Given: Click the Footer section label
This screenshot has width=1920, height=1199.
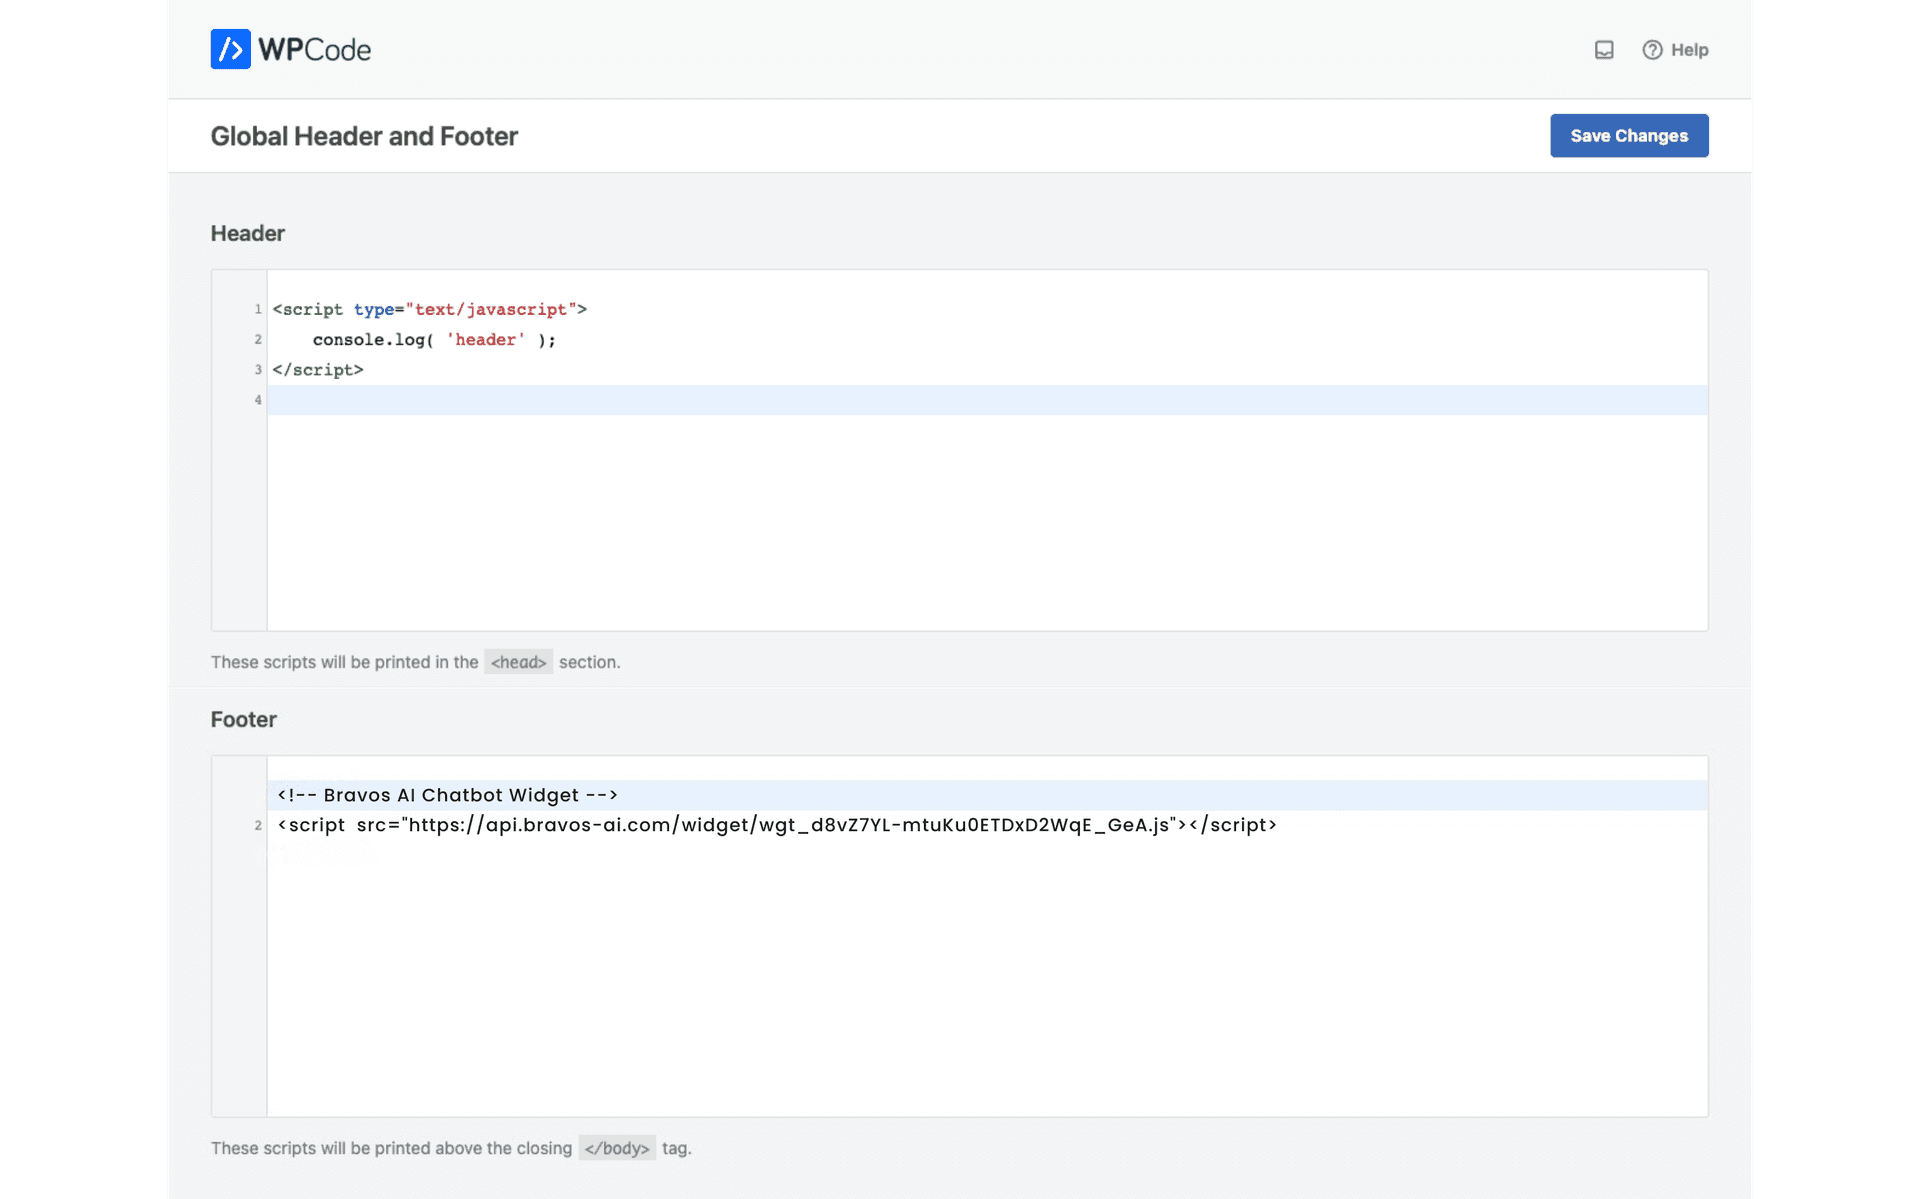Looking at the screenshot, I should tap(243, 719).
